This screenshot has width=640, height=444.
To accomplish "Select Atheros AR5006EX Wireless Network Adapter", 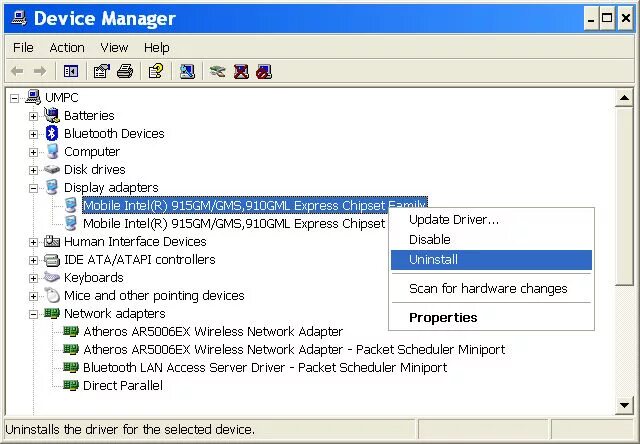I will coord(213,331).
